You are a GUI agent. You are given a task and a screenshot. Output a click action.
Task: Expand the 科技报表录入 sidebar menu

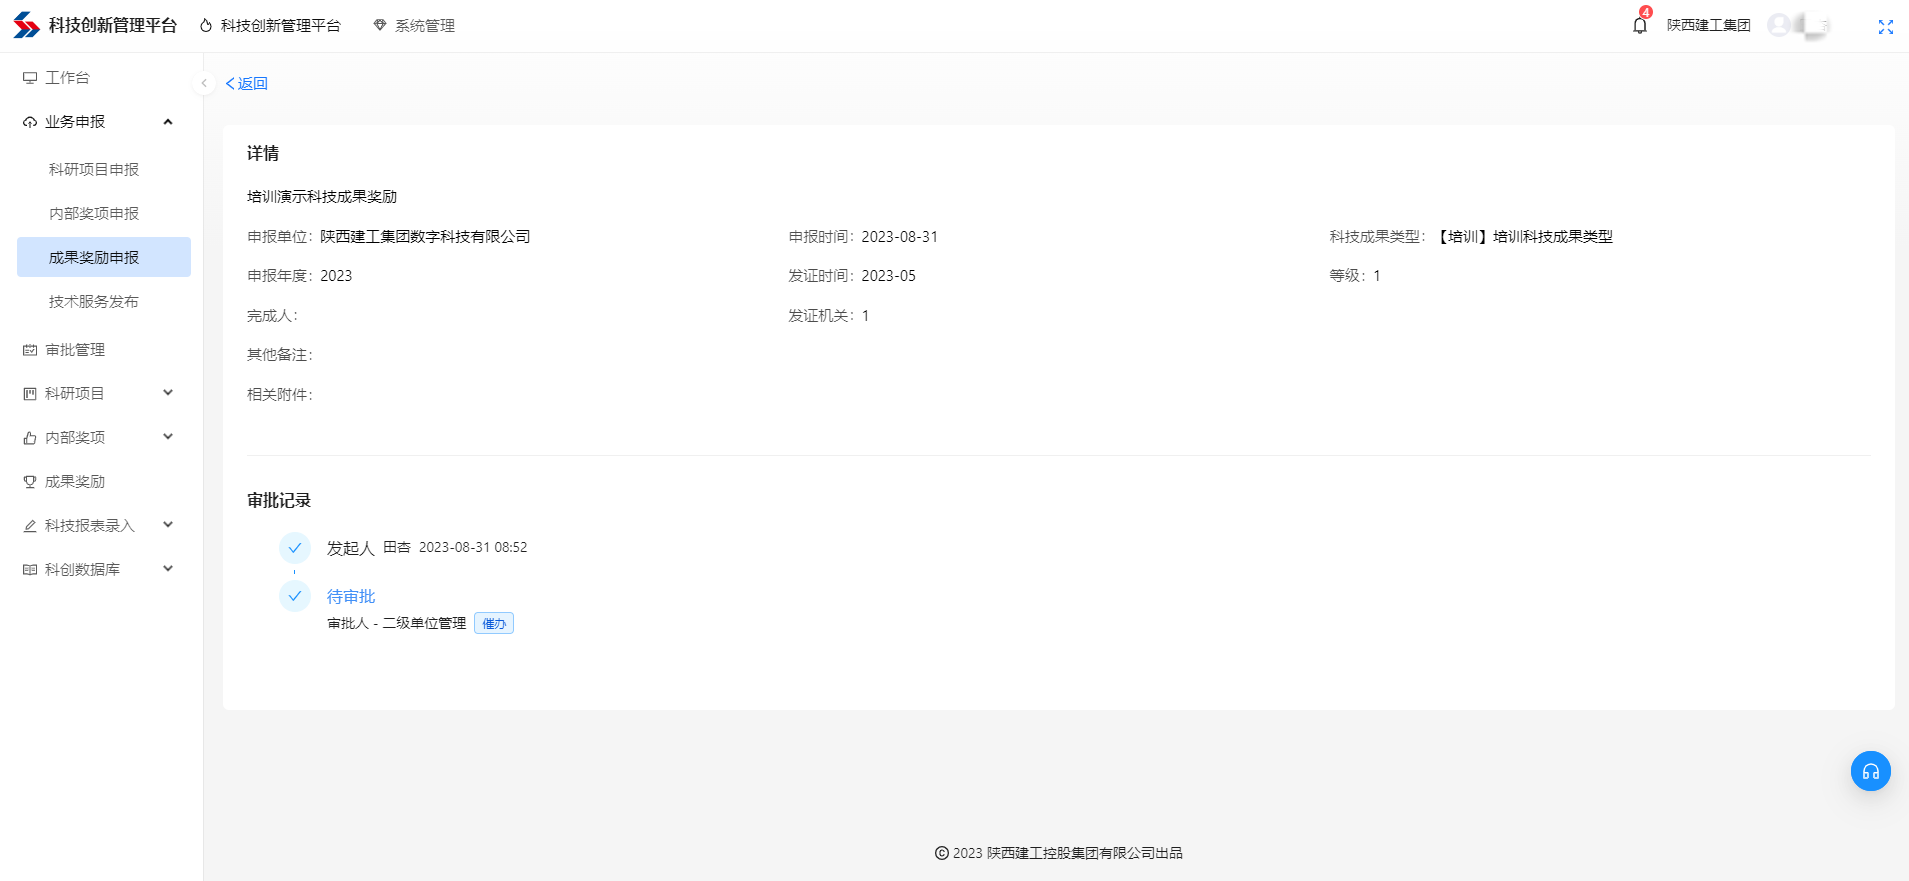pyautogui.click(x=167, y=525)
